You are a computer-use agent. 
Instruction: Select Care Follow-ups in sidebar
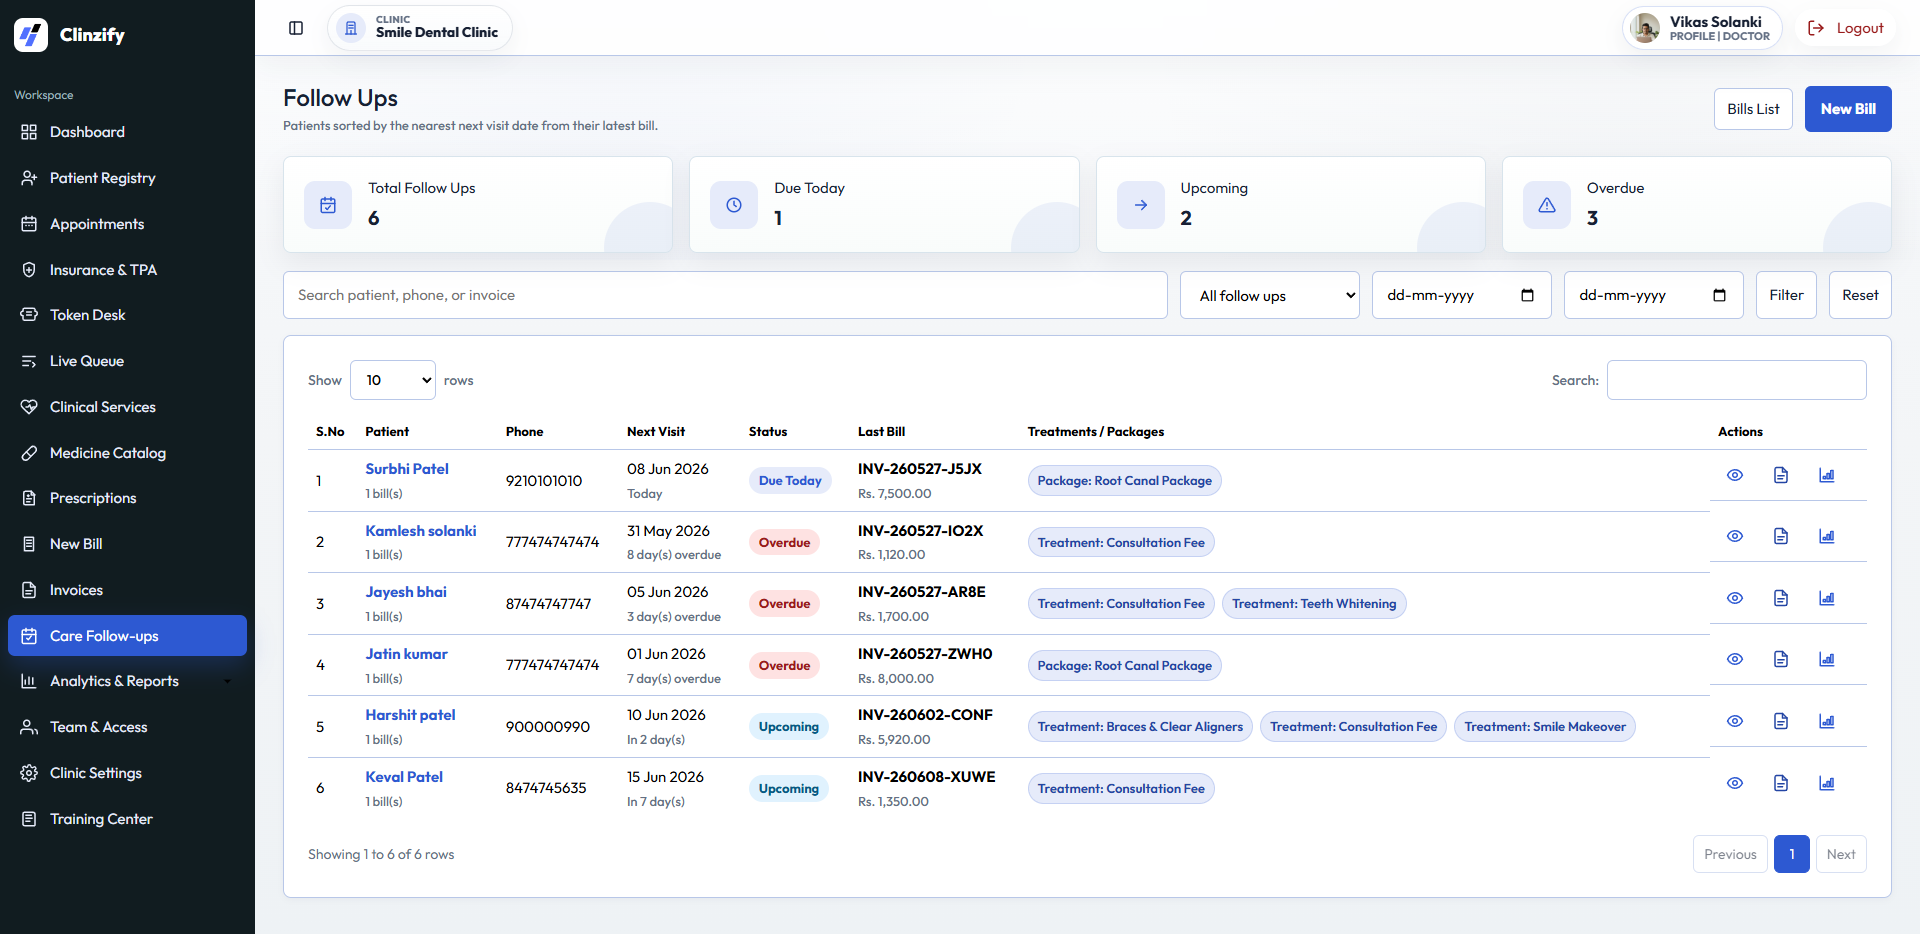click(x=127, y=636)
